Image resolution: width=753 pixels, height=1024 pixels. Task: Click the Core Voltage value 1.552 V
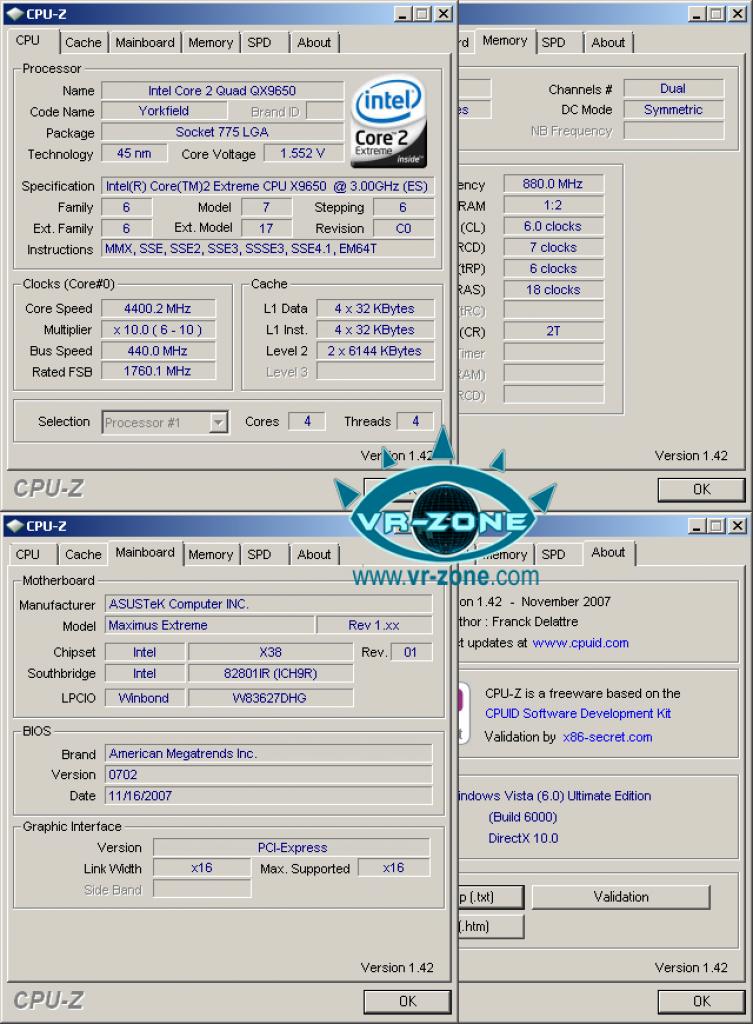click(302, 153)
